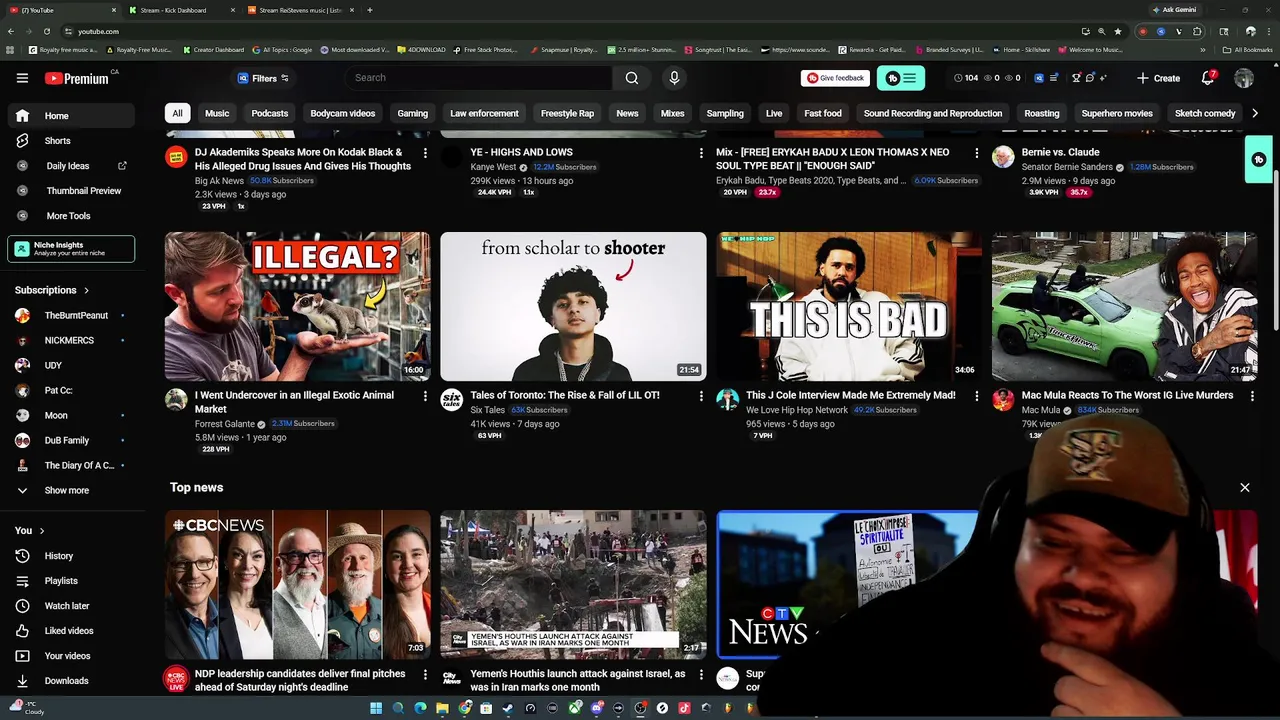
Task: Expand the Subscriptions section header
Action: click(52, 290)
